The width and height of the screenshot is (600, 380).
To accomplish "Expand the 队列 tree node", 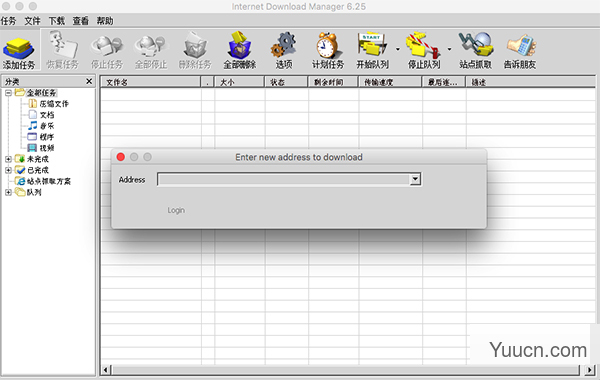I will [x=8, y=192].
